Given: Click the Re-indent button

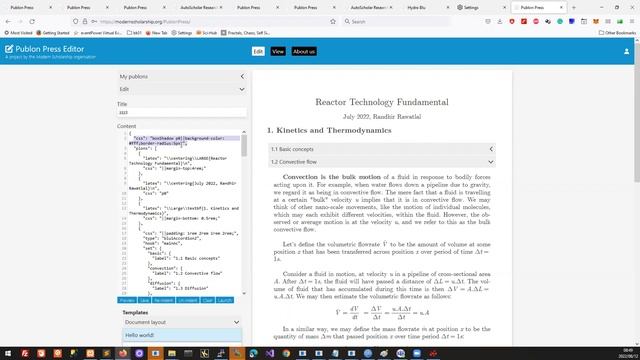Looking at the screenshot, I should point(163,300).
